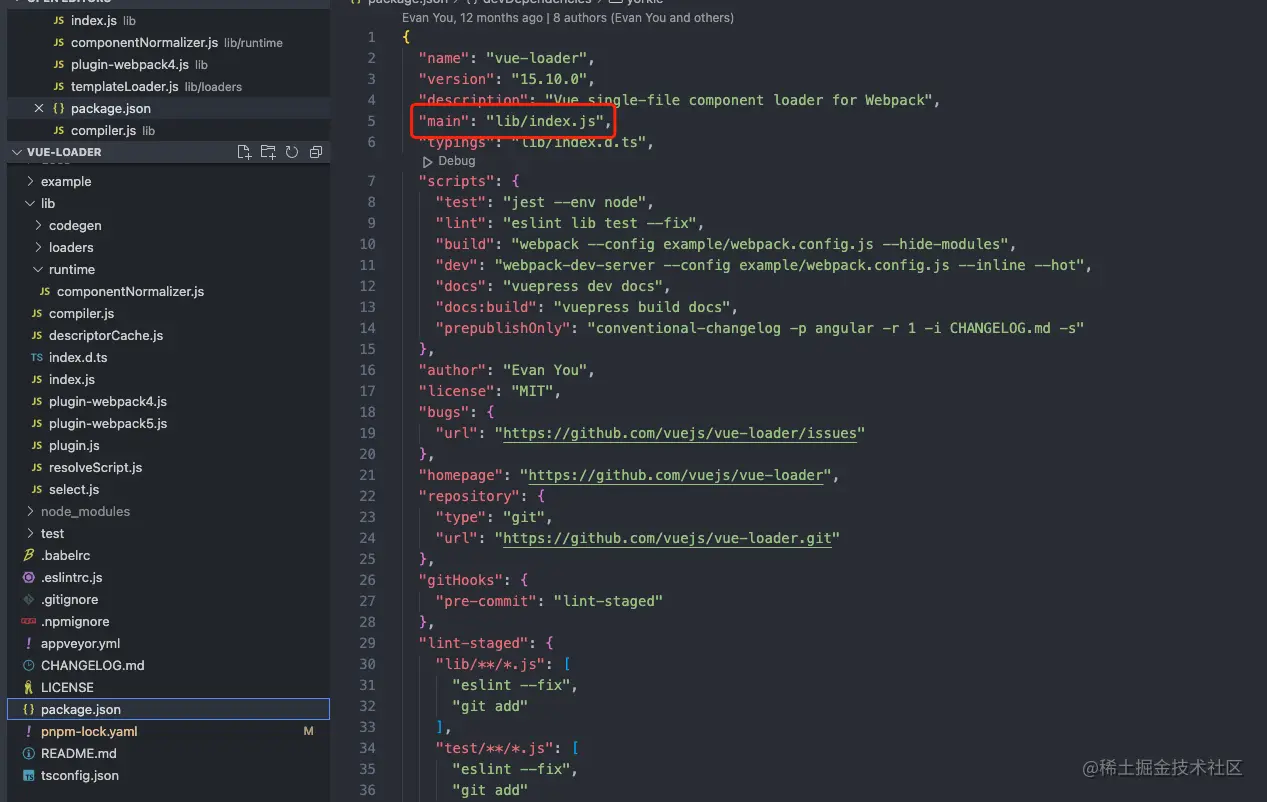This screenshot has width=1267, height=802.
Task: Click the Evan You git blame codelens
Action: pyautogui.click(x=567, y=18)
